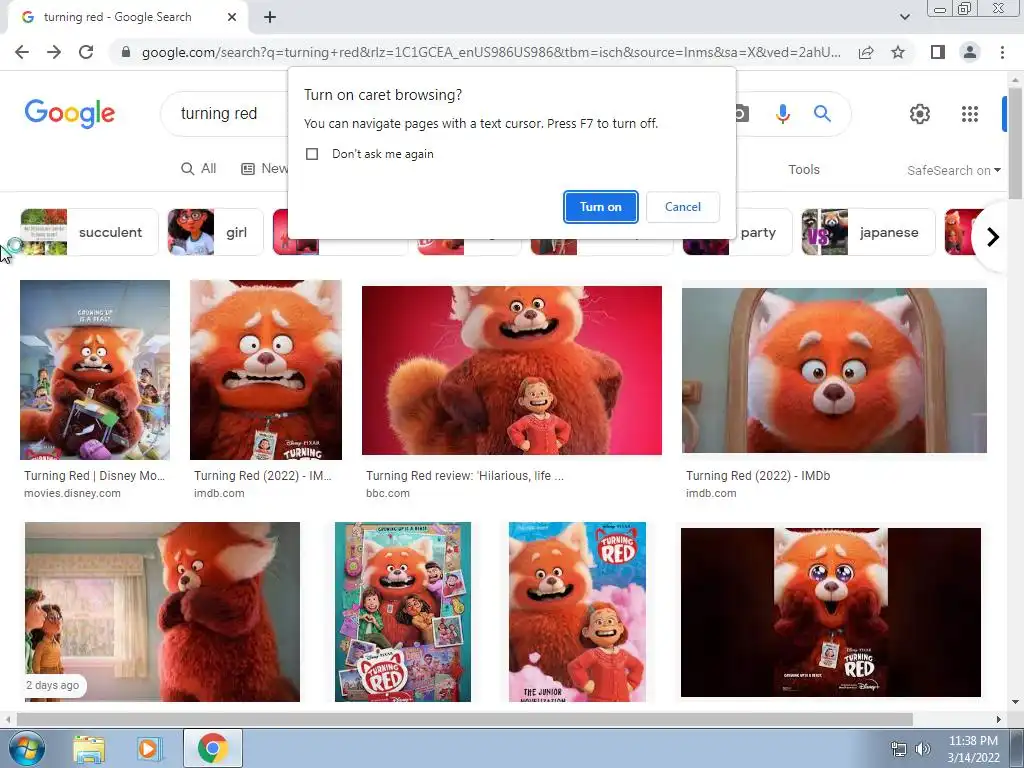Image resolution: width=1024 pixels, height=768 pixels.
Task: Switch to News results tab
Action: coord(264,169)
